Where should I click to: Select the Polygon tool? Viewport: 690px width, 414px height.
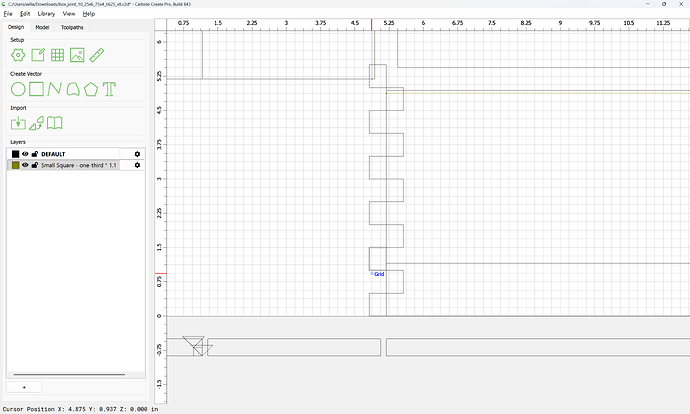[91, 89]
